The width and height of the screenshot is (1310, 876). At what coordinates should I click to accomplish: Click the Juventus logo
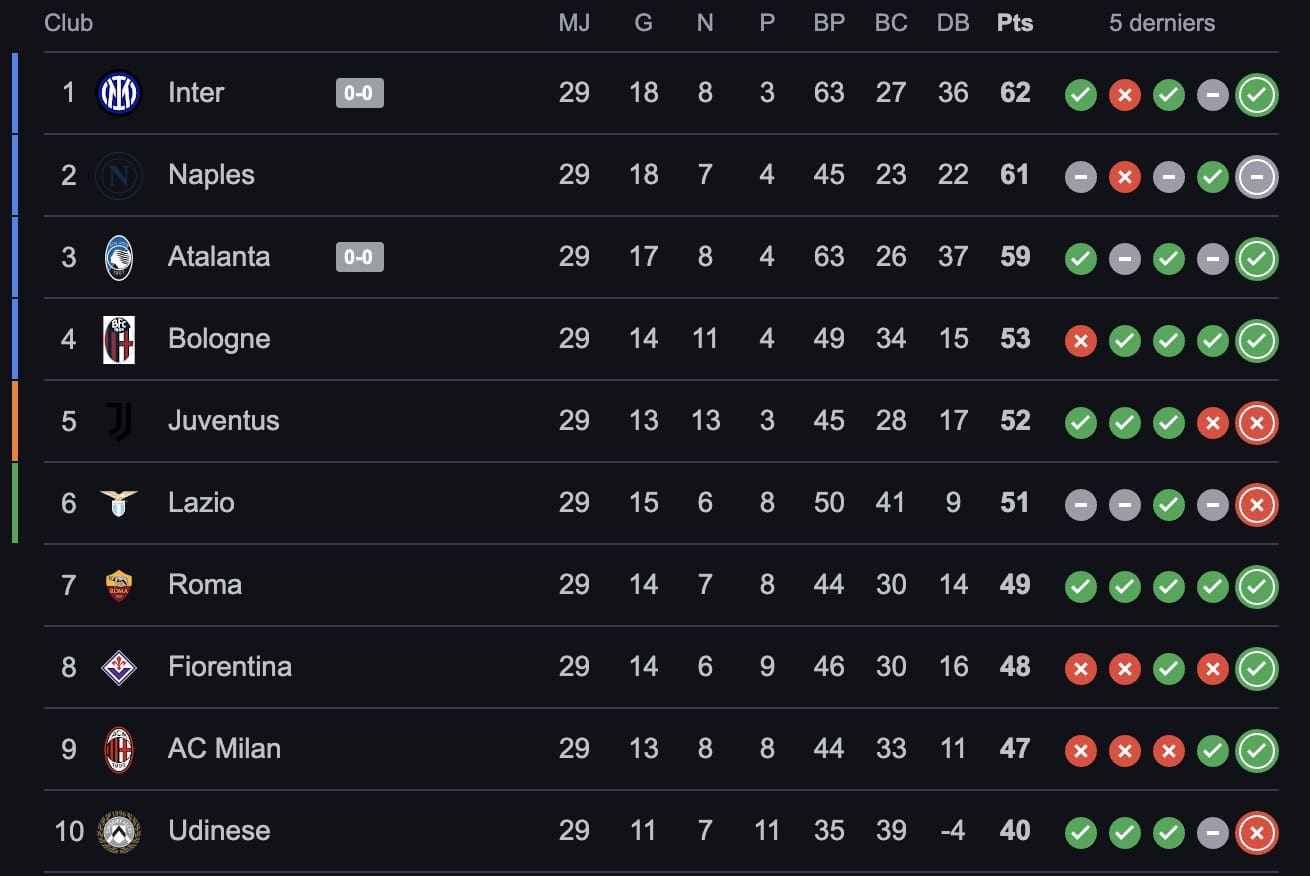click(119, 421)
